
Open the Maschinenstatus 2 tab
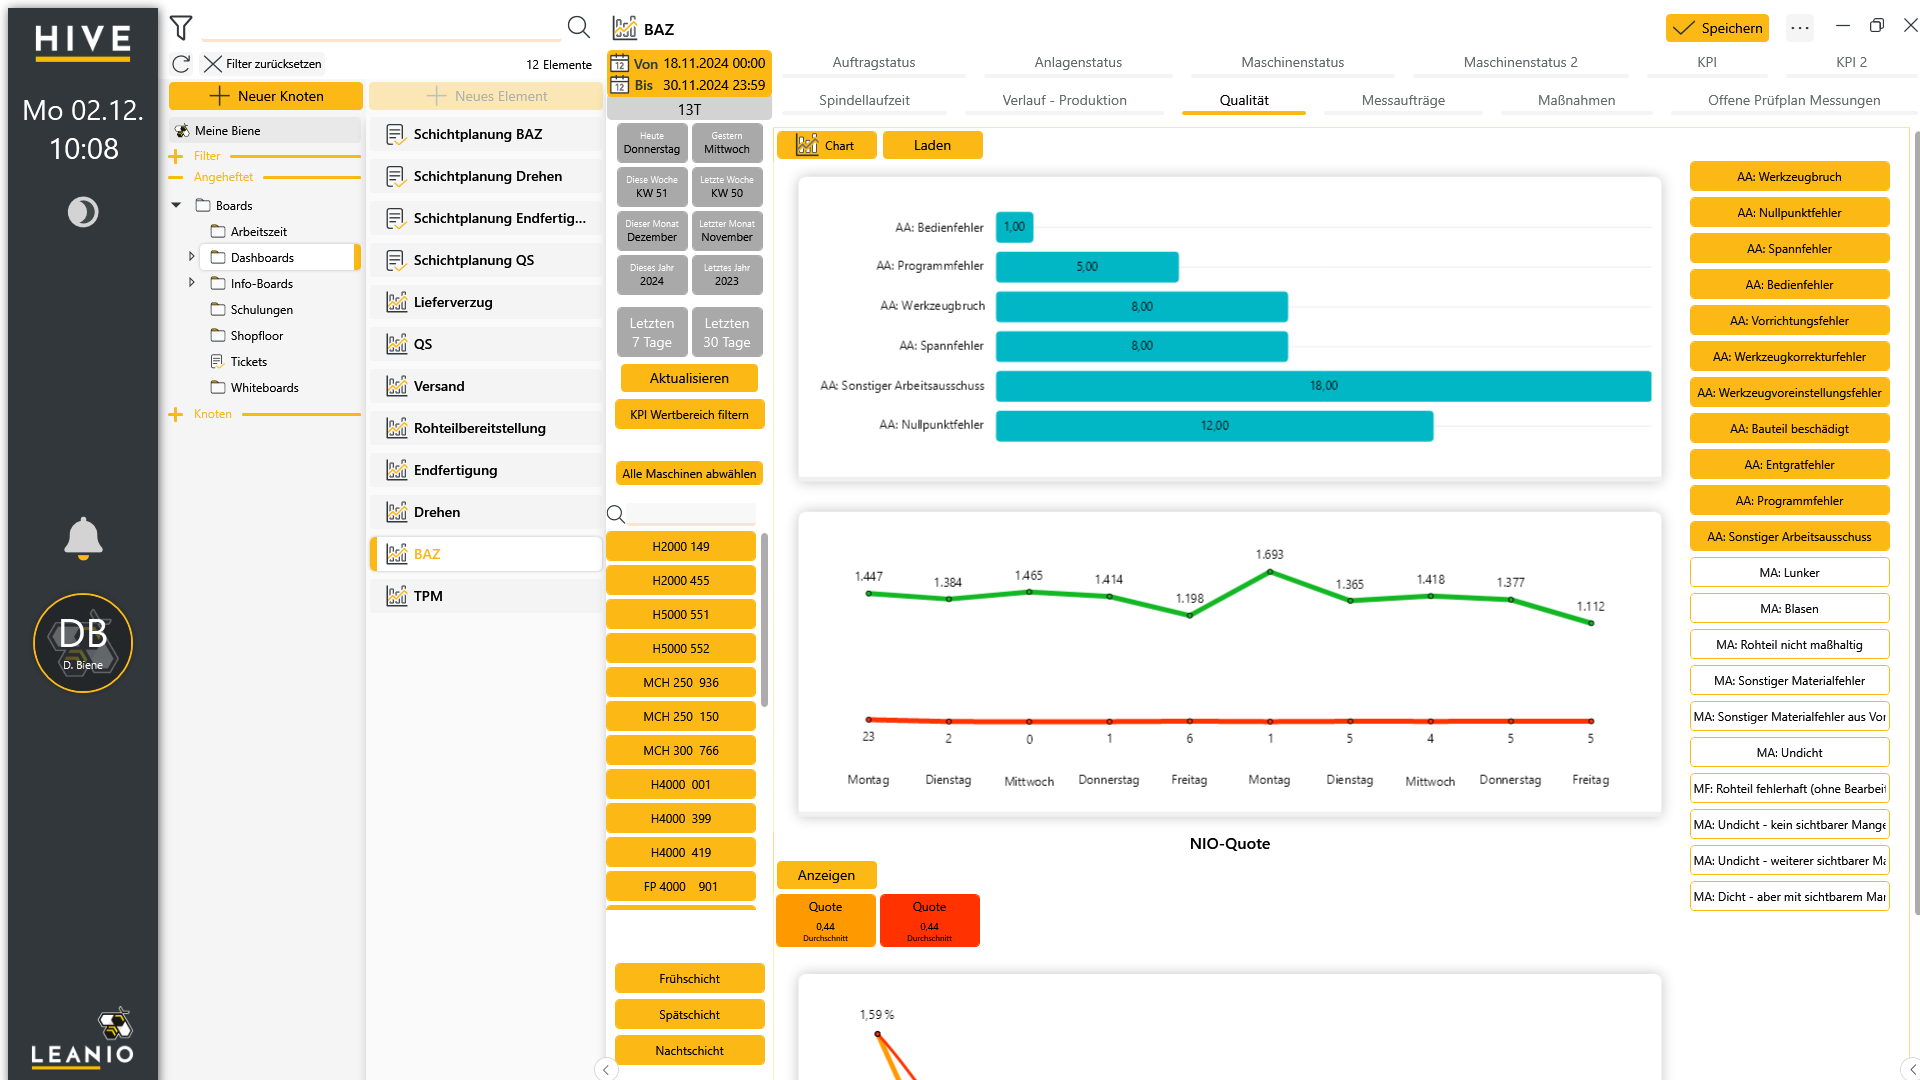[x=1520, y=62]
